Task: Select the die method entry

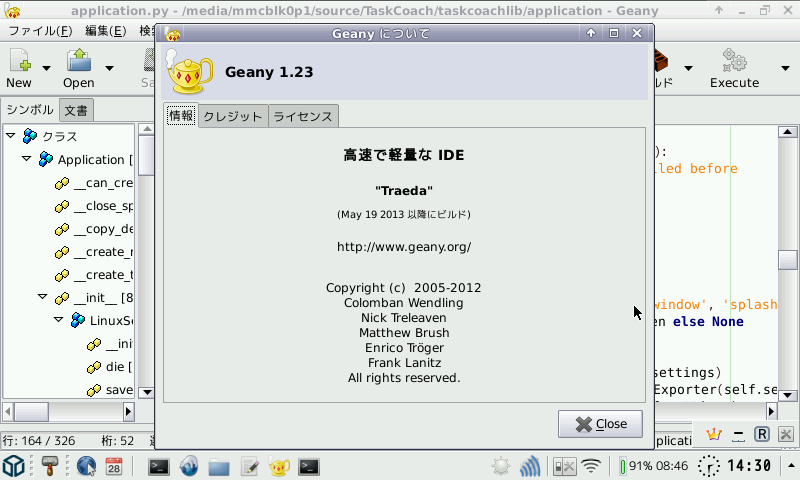Action: [x=110, y=367]
